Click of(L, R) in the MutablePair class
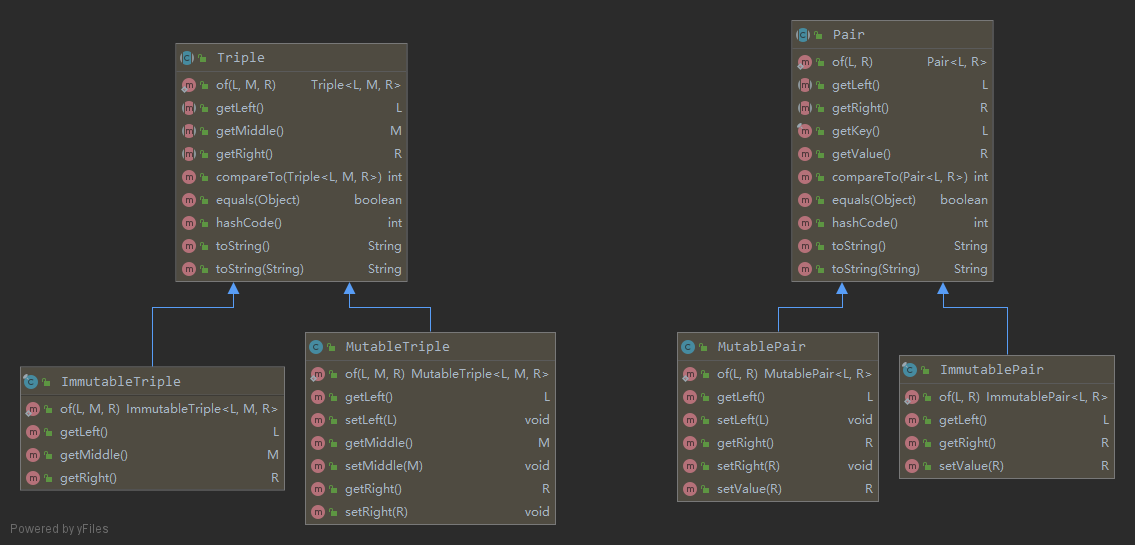 (737, 374)
